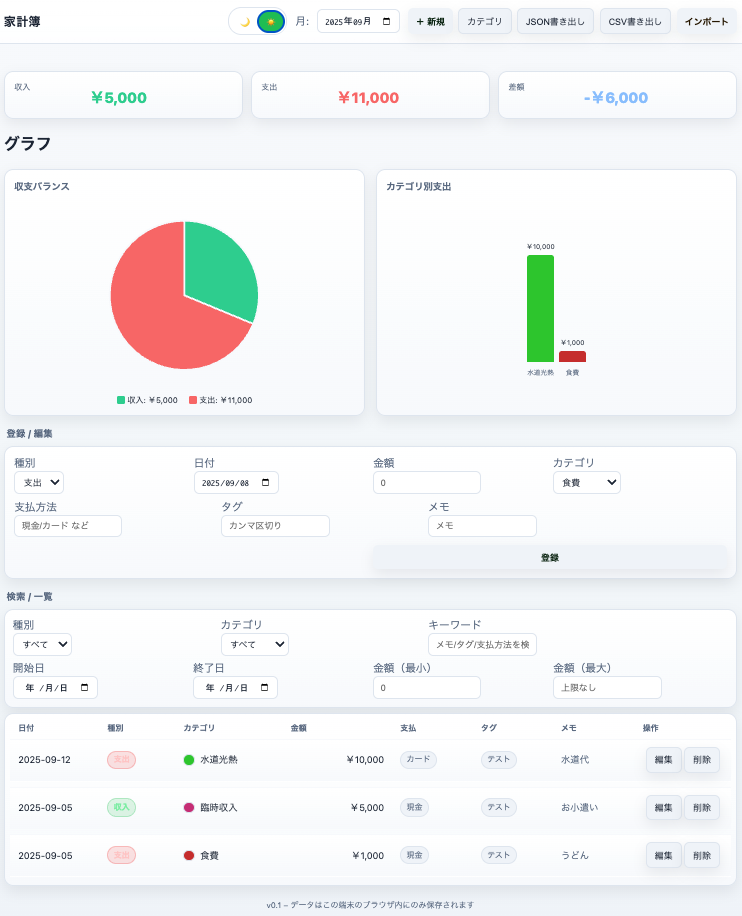The image size is (742, 916).
Task: Click the 開始日 date field
Action: coord(56,688)
